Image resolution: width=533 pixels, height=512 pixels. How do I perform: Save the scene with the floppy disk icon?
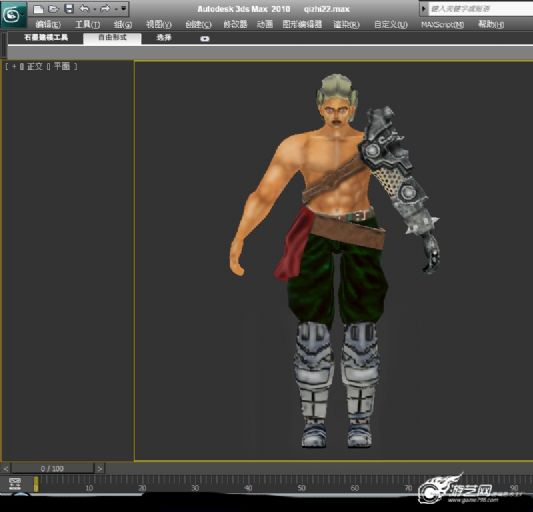69,9
